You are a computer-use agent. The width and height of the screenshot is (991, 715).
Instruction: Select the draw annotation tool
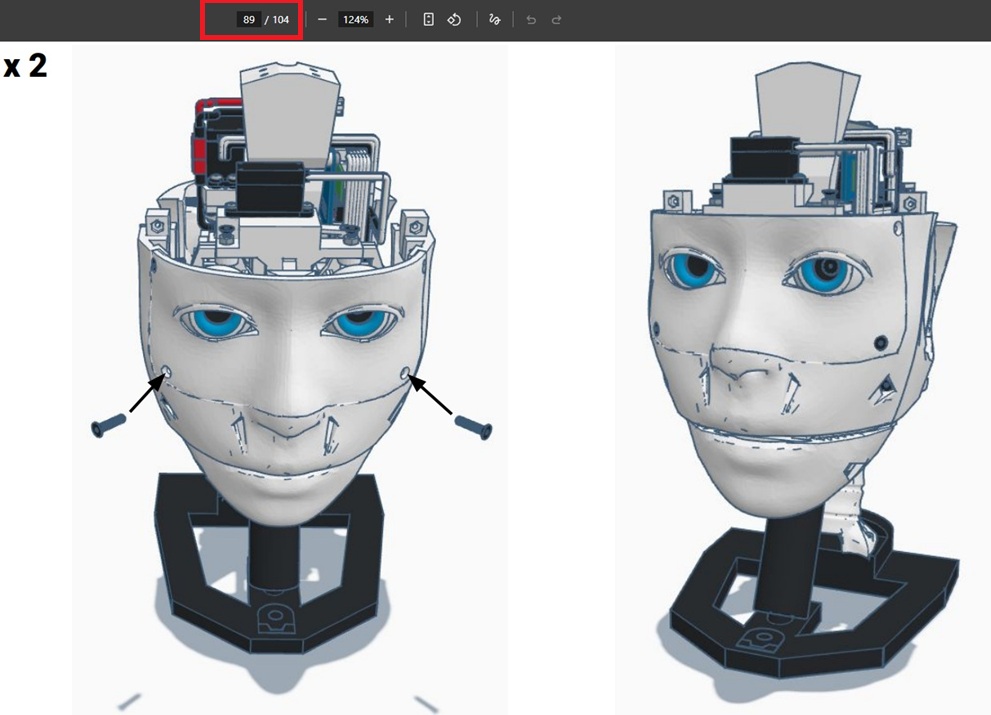pos(494,20)
